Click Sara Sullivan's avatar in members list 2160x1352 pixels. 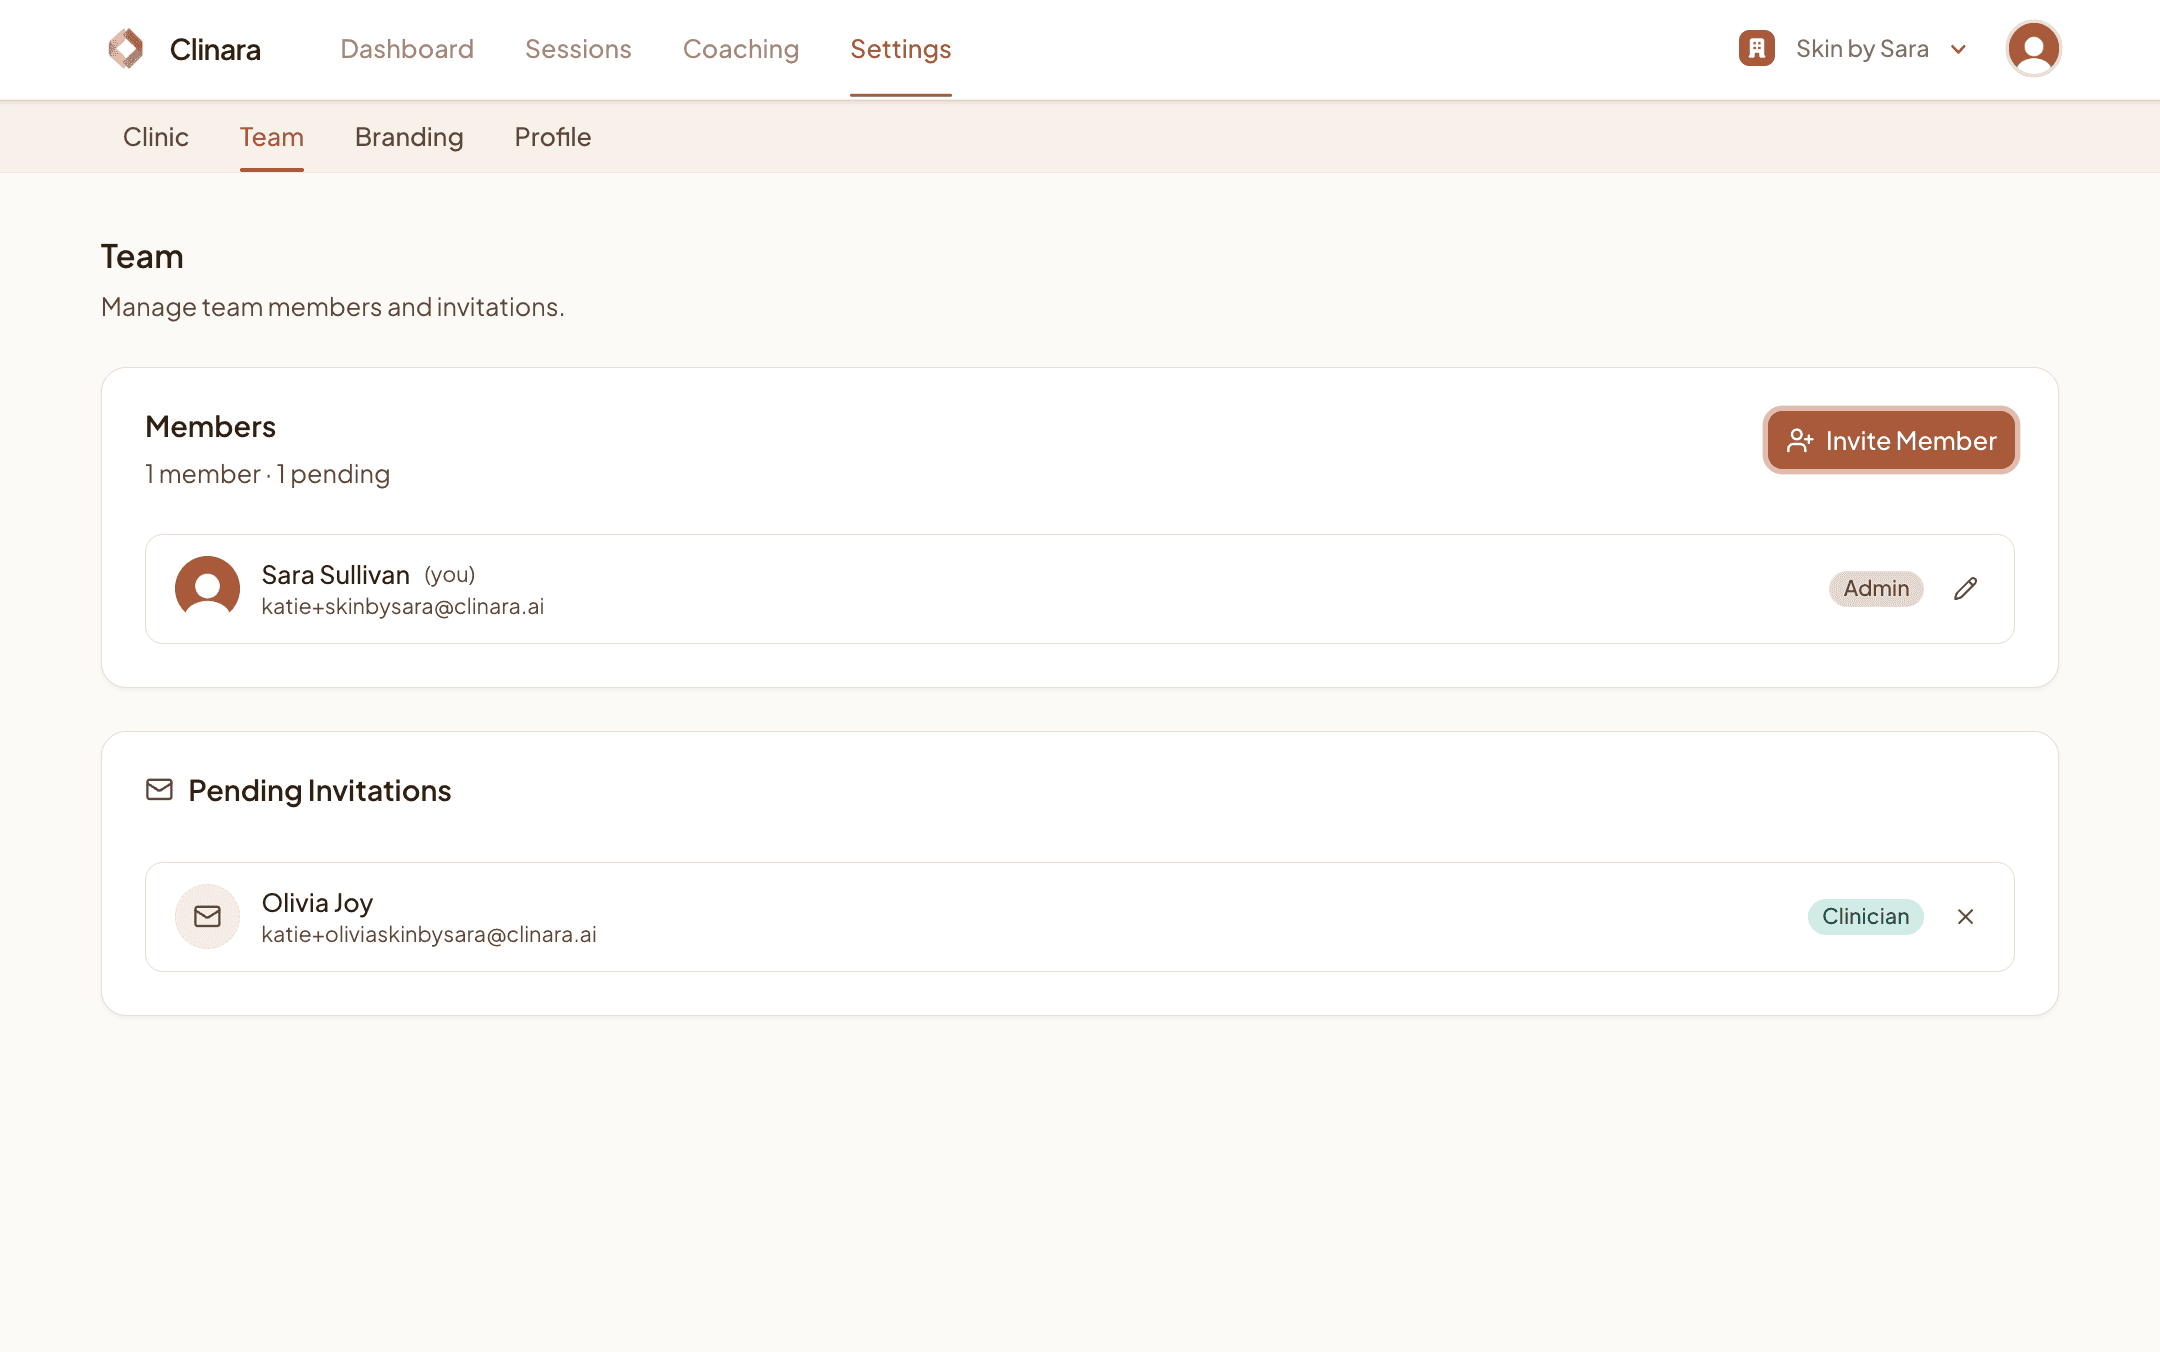pos(207,588)
